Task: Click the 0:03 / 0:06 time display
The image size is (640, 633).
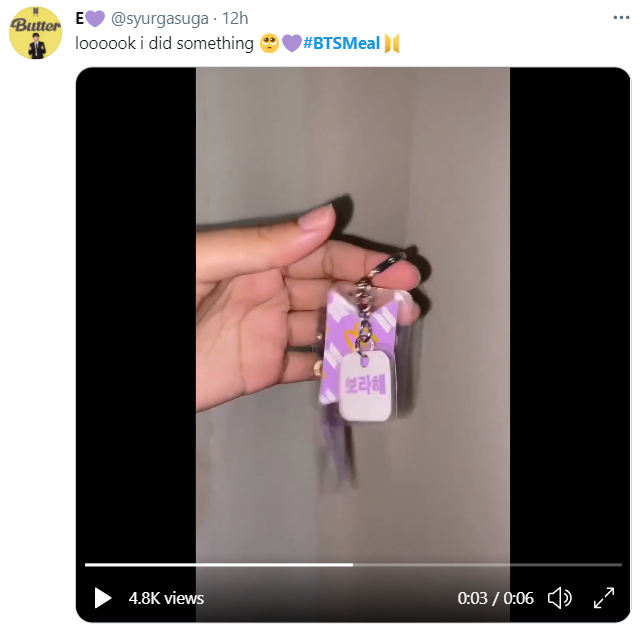Action: tap(495, 598)
